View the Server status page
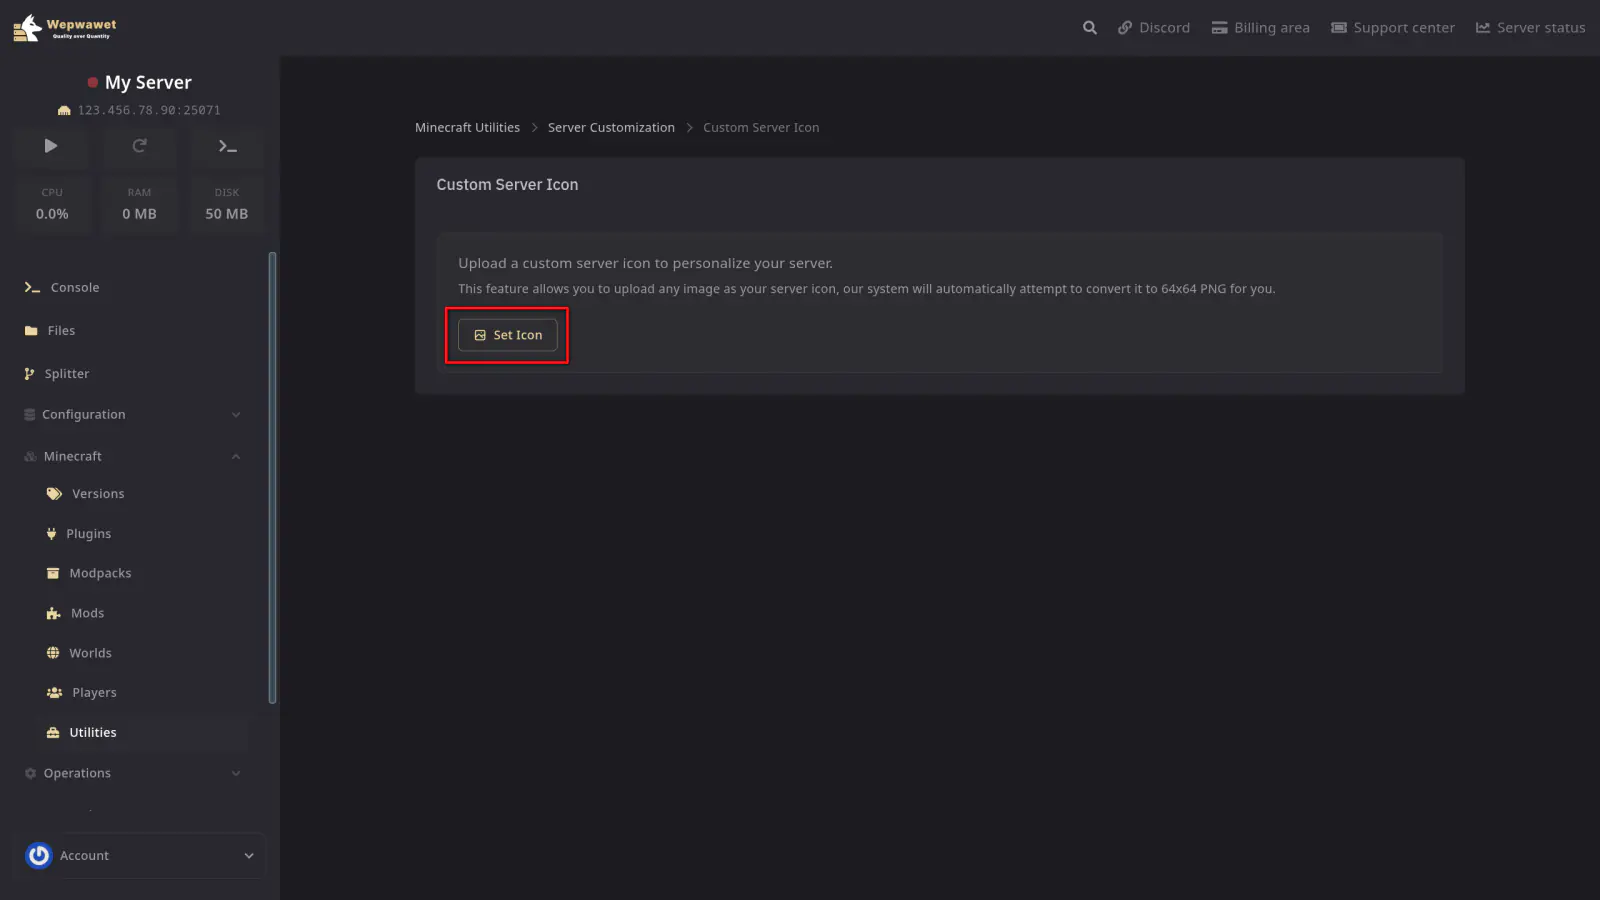The height and width of the screenshot is (900, 1600). pos(1530,28)
